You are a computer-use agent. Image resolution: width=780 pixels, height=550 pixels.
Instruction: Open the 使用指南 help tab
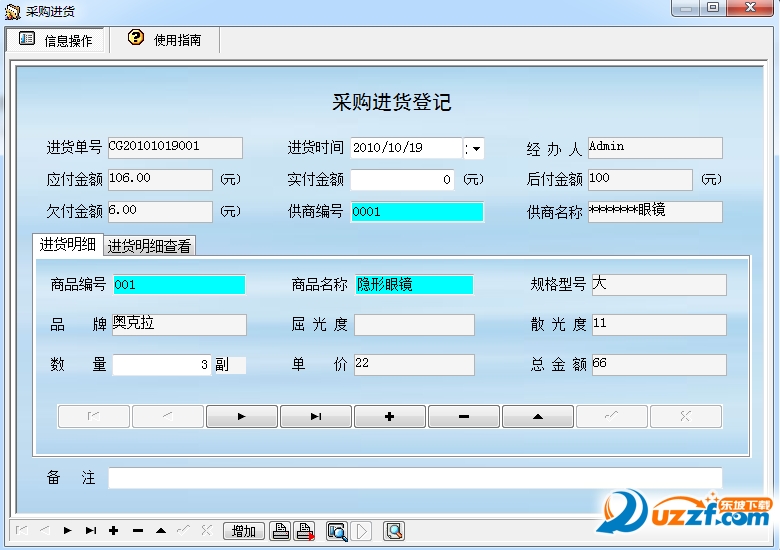pos(164,40)
